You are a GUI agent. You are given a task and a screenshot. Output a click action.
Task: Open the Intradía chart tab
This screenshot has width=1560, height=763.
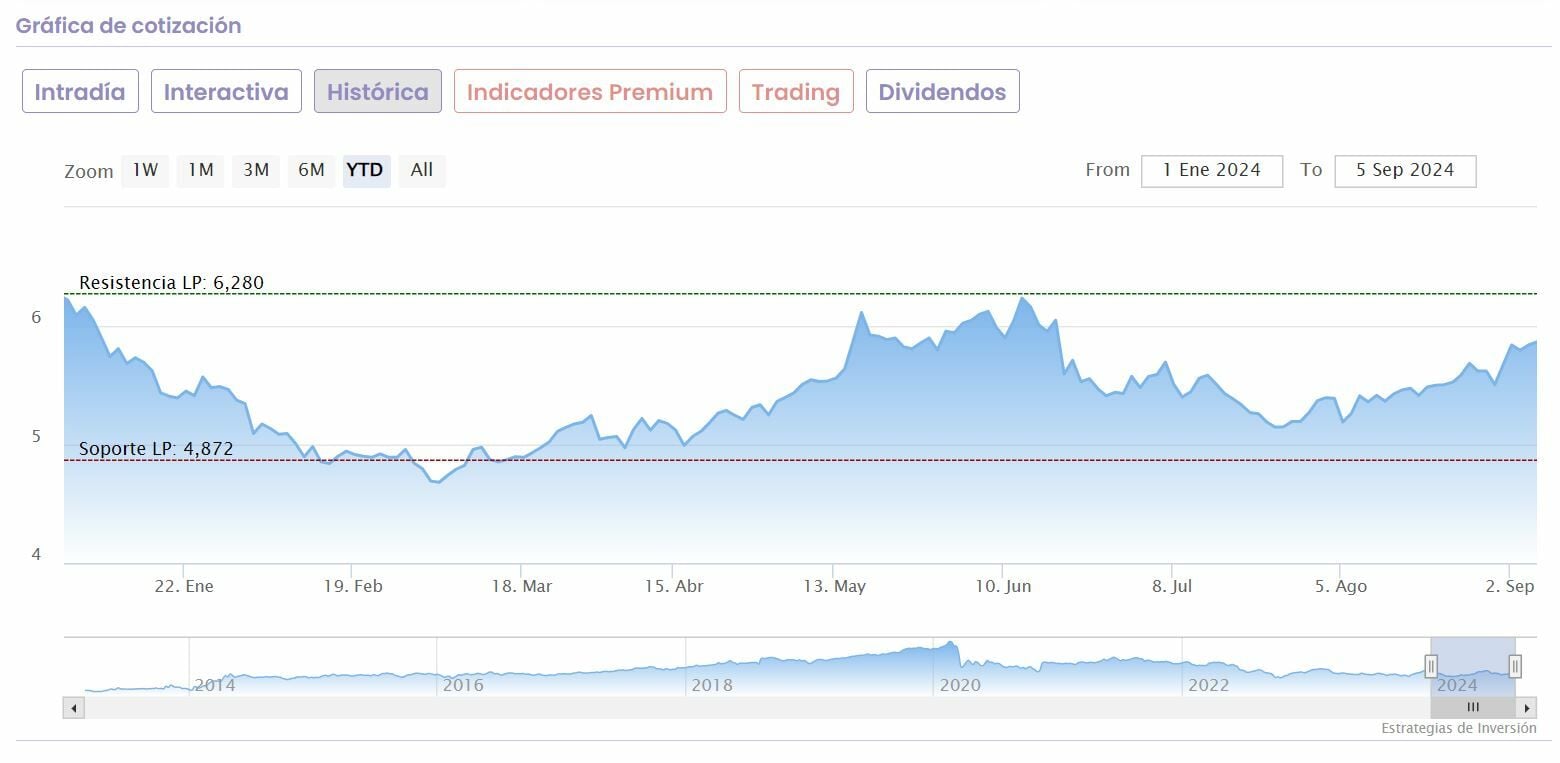click(80, 92)
